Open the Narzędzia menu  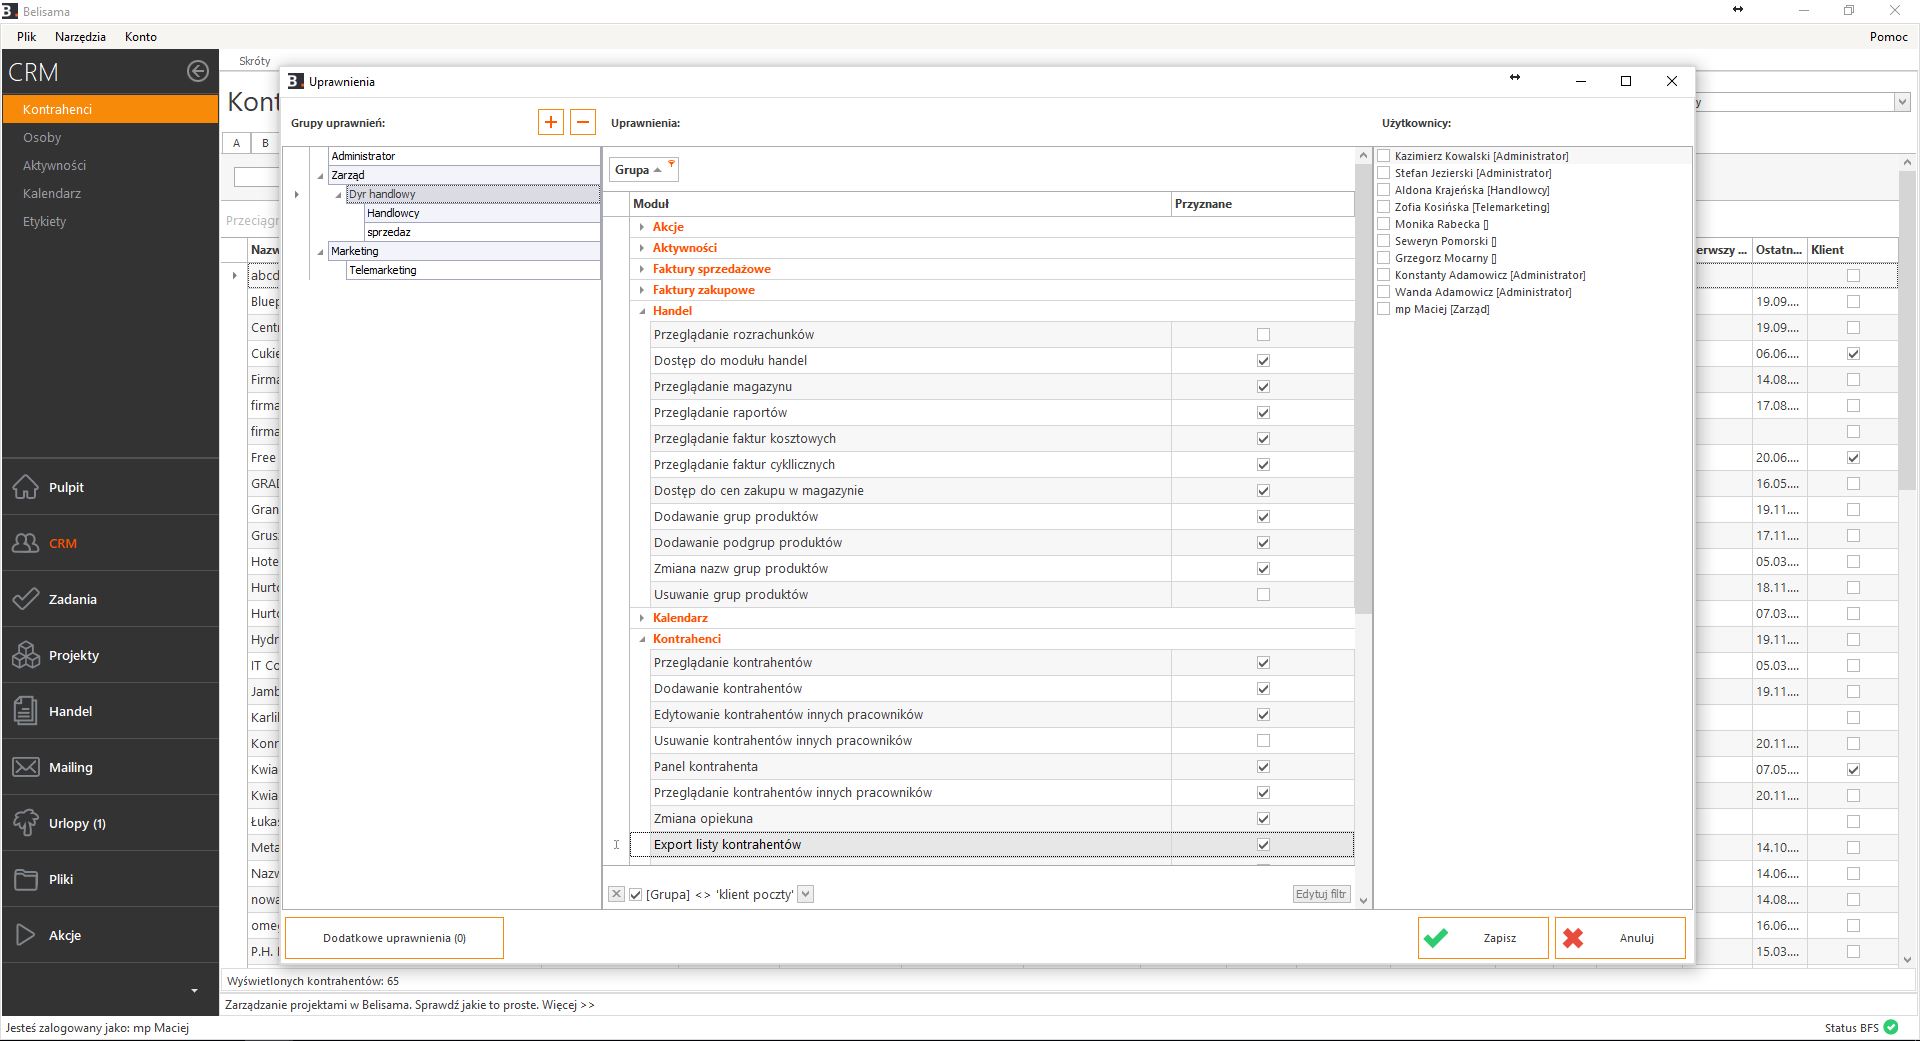point(80,37)
